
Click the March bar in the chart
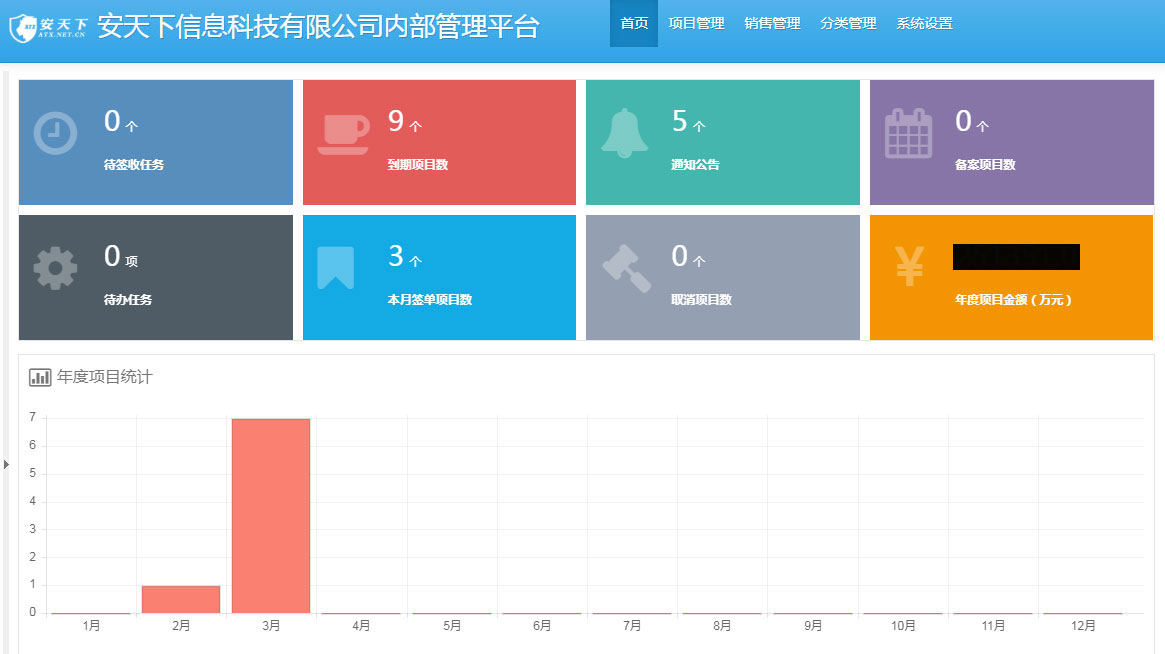click(271, 515)
